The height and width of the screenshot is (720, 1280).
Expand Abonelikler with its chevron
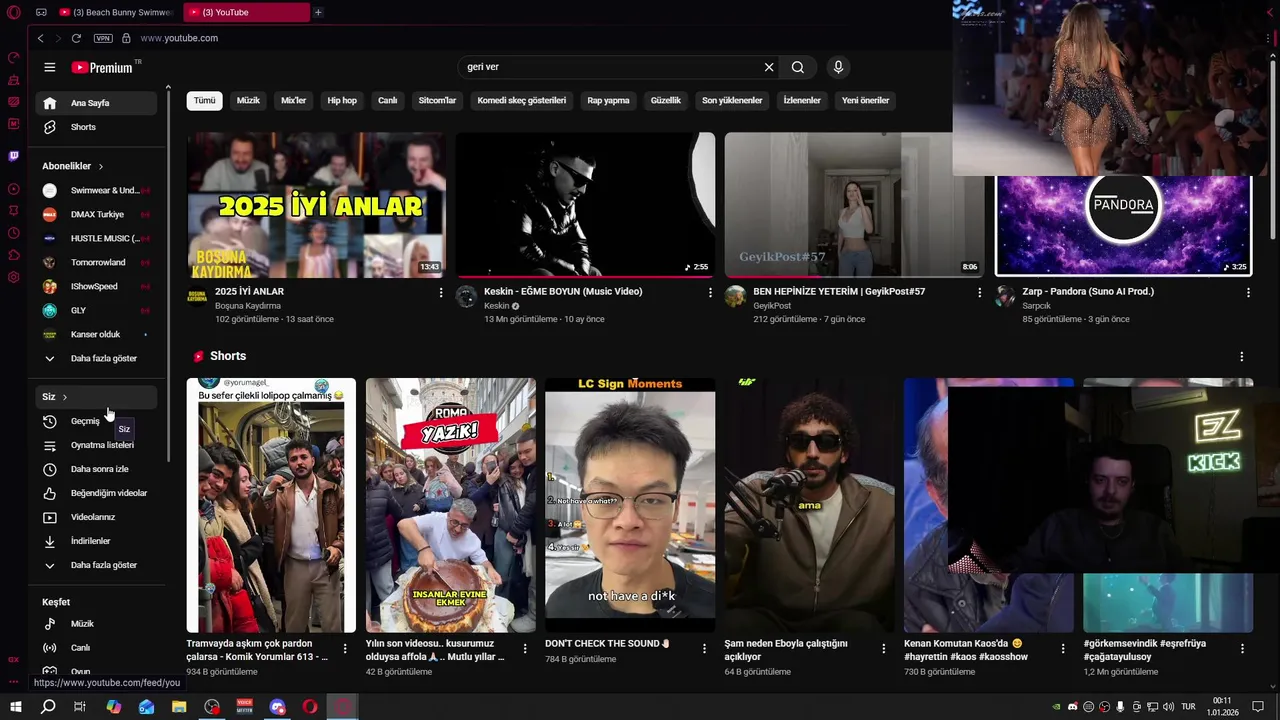point(101,166)
